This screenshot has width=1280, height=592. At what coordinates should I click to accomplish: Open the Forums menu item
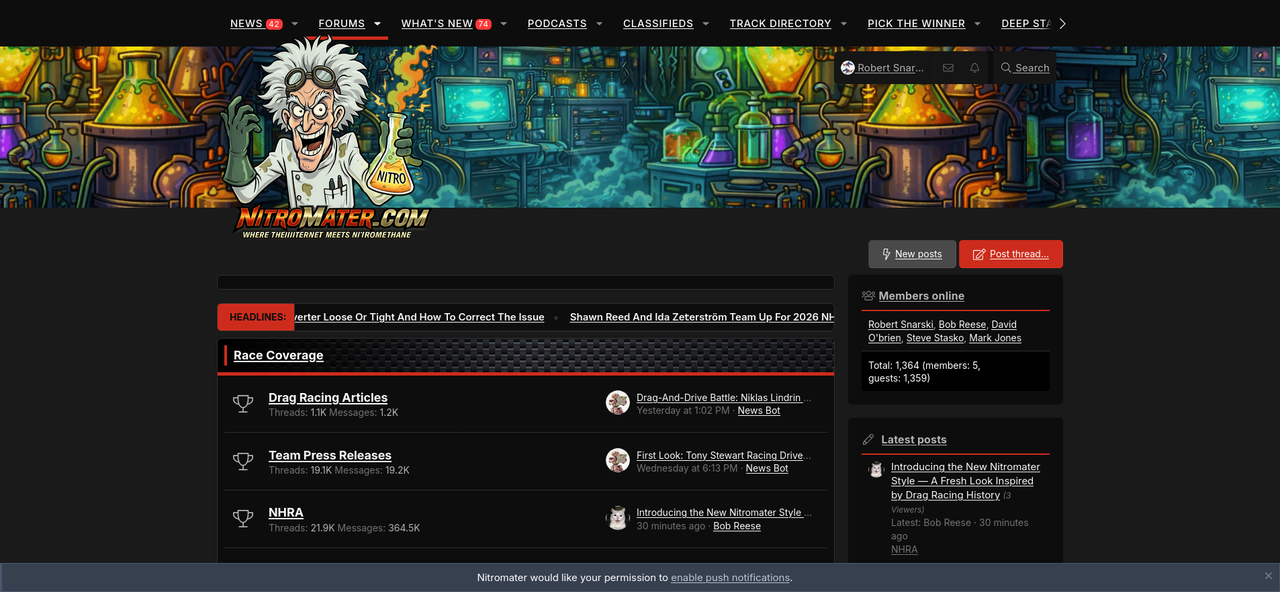pos(342,24)
